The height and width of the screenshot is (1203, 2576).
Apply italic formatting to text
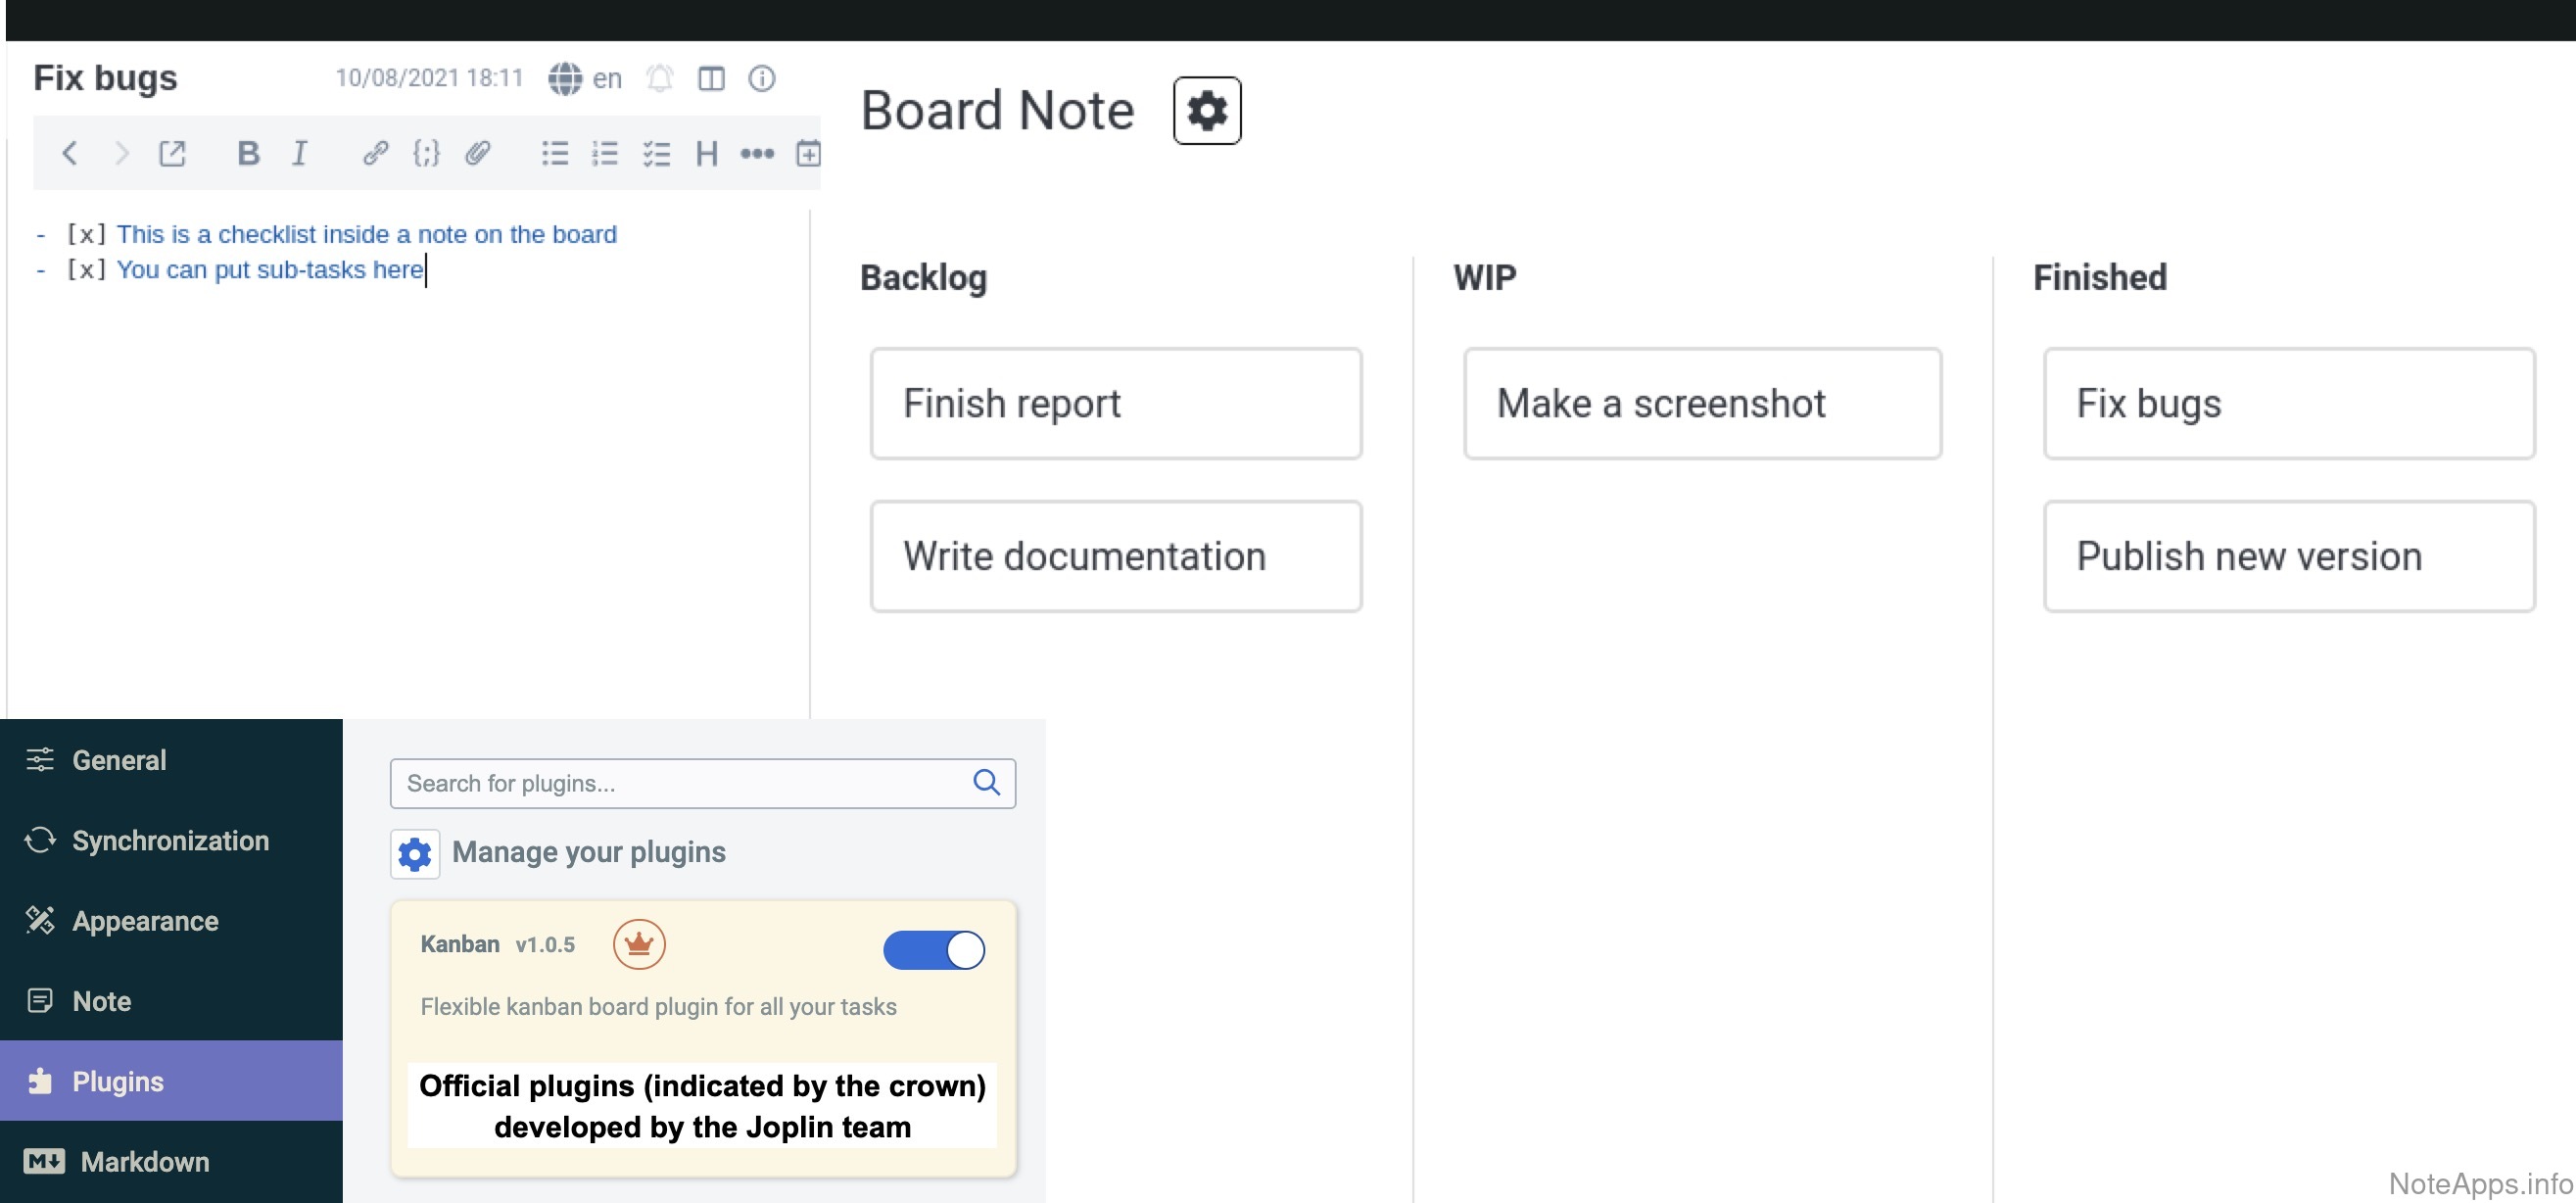click(299, 153)
